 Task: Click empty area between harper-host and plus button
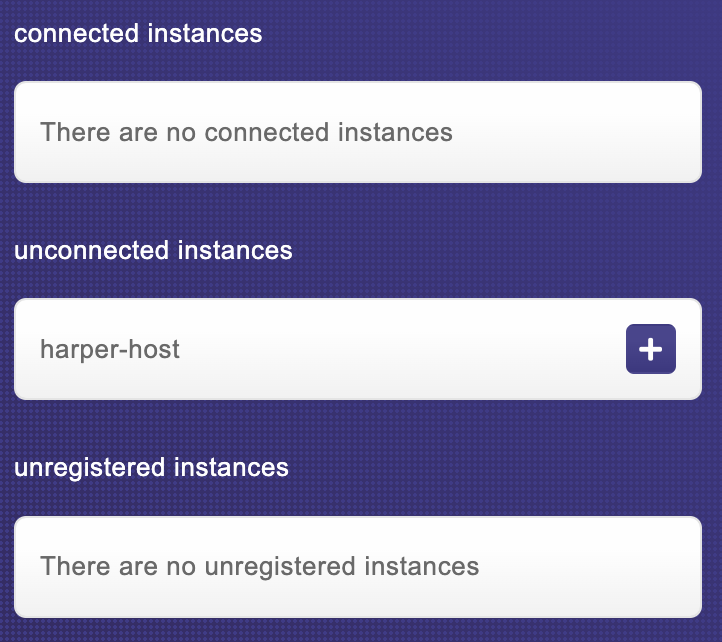pos(400,349)
